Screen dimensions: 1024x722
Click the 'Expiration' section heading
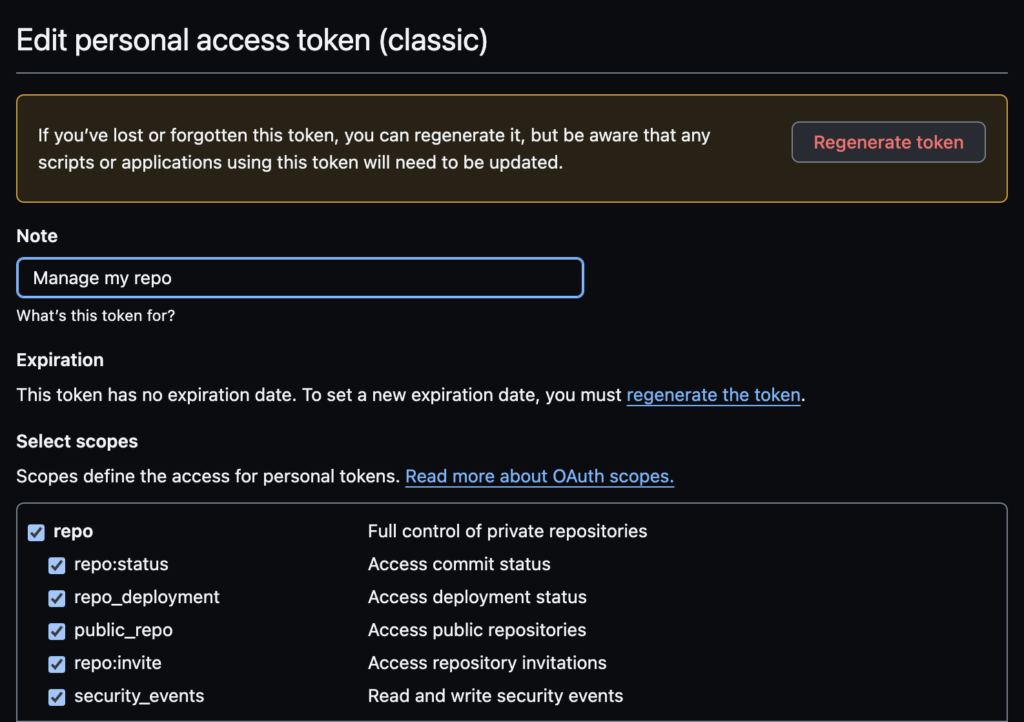tap(60, 360)
